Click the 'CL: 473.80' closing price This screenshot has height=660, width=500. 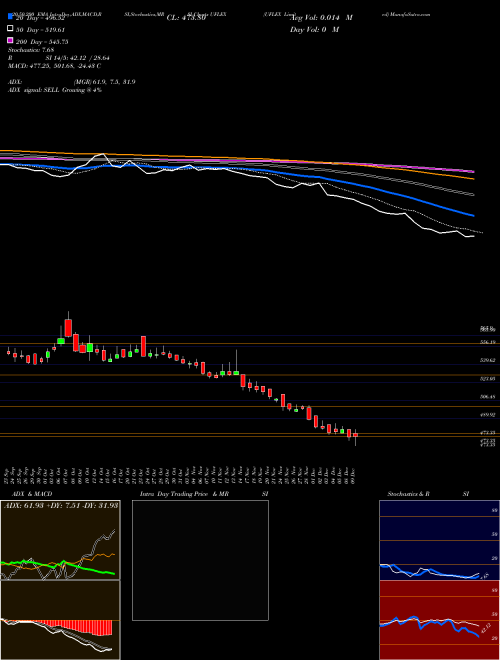pos(186,18)
